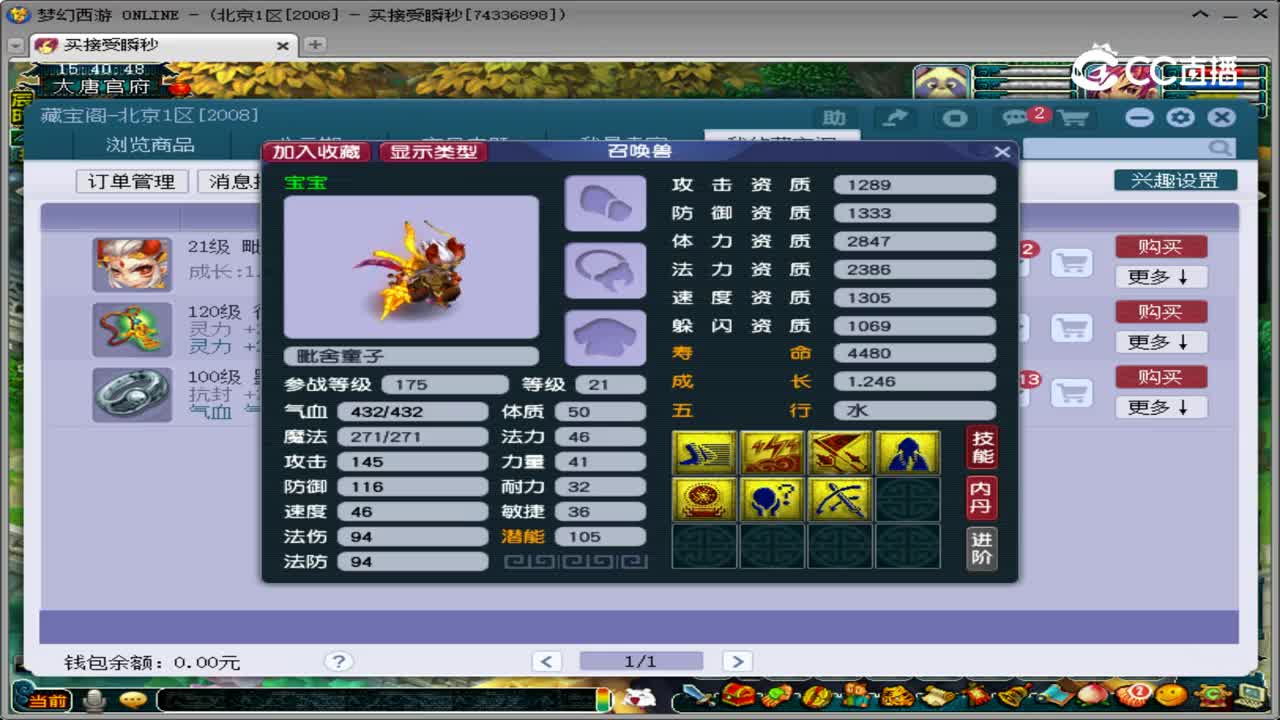The height and width of the screenshot is (720, 1280).
Task: Click the 当前 channel button in chat bar
Action: [47, 700]
